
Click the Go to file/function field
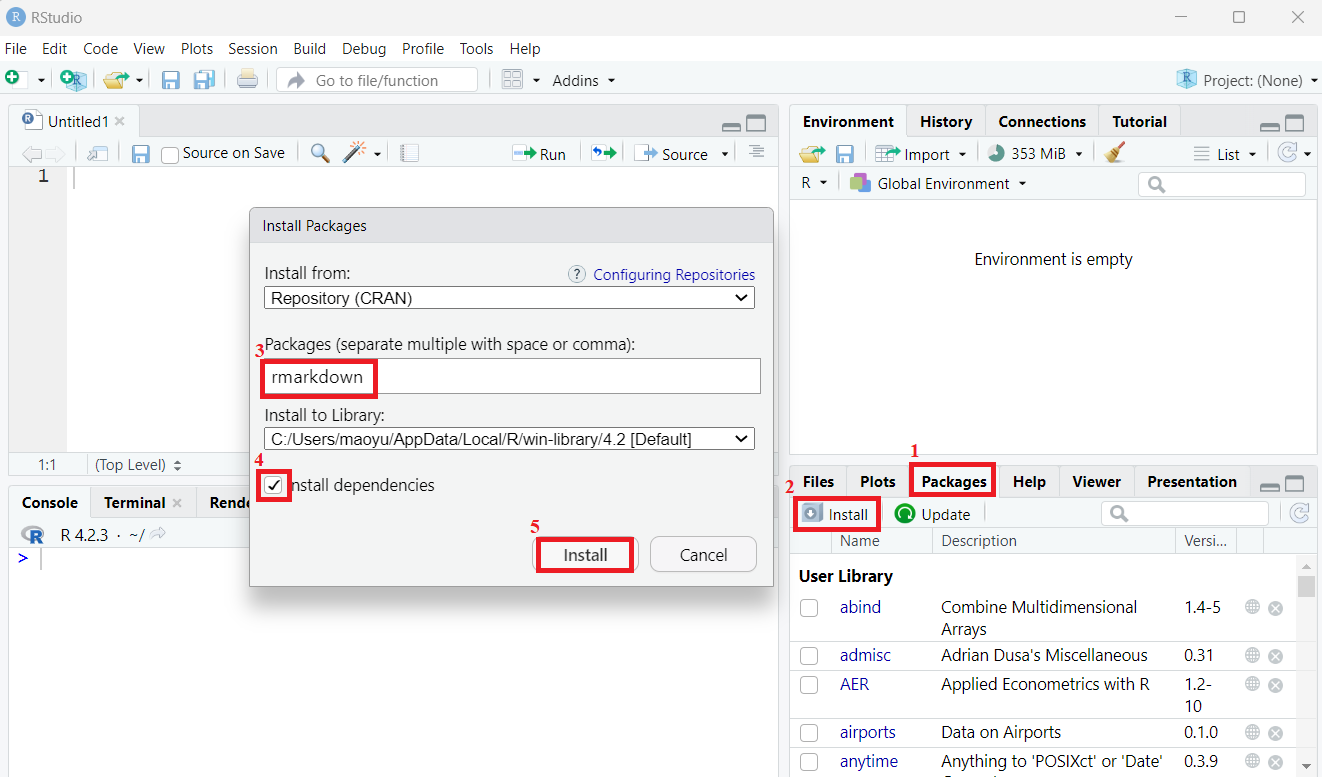click(378, 80)
